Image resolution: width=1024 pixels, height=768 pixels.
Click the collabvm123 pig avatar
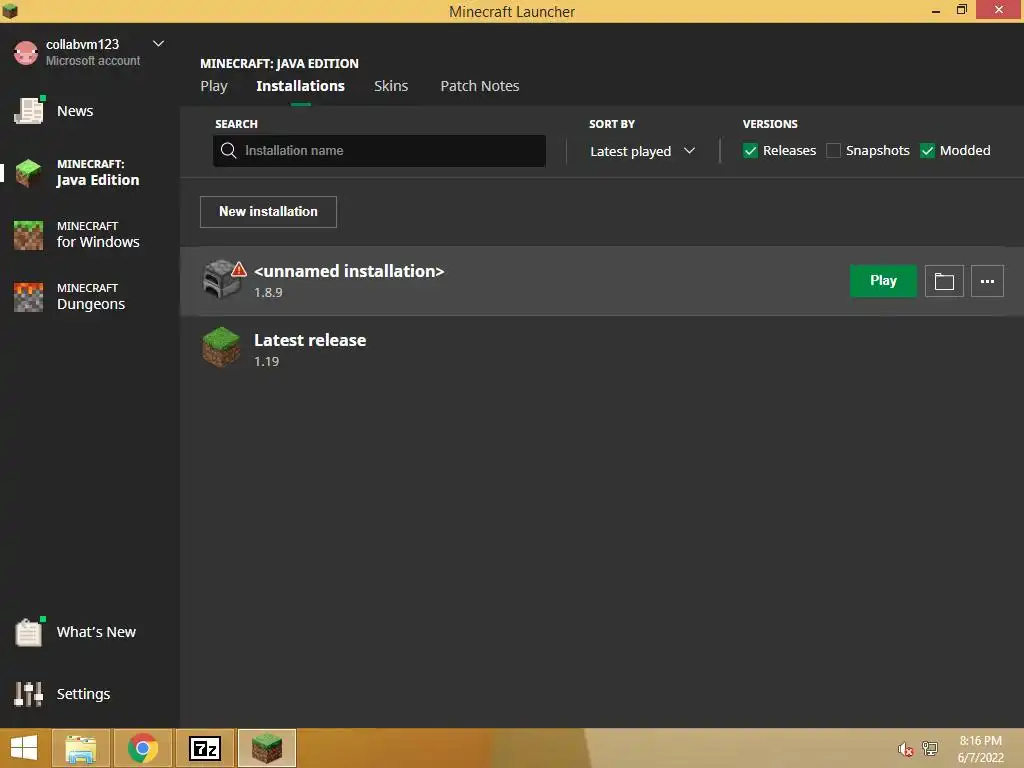(x=26, y=53)
